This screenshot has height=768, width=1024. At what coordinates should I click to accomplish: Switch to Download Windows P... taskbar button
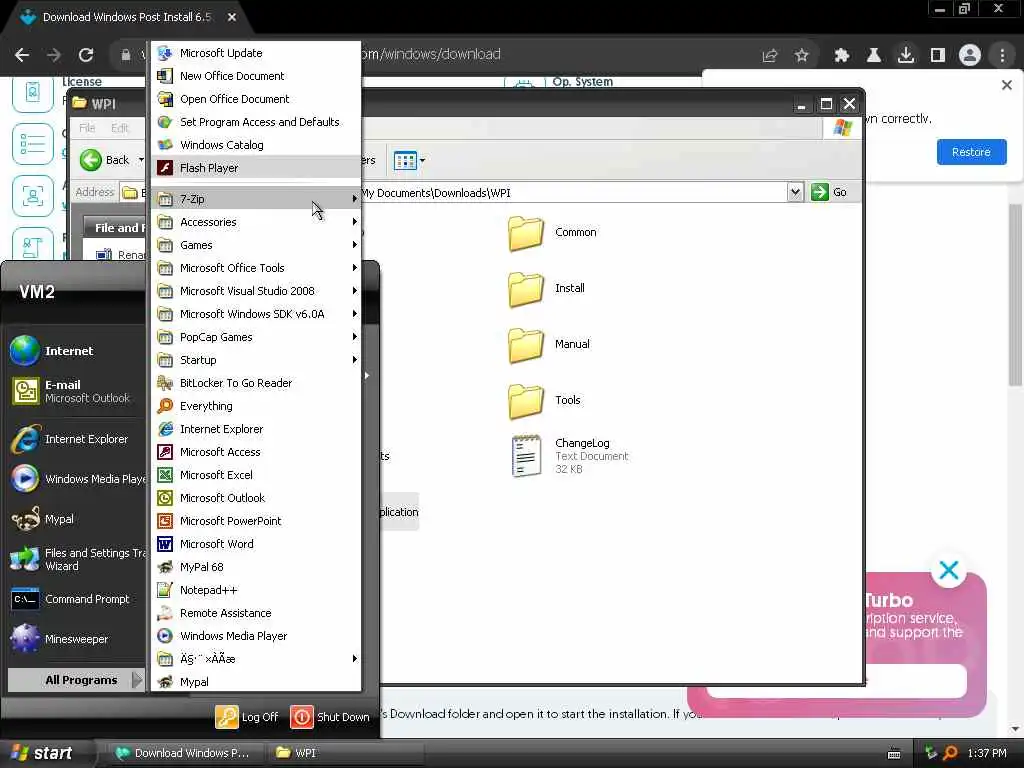point(188,753)
